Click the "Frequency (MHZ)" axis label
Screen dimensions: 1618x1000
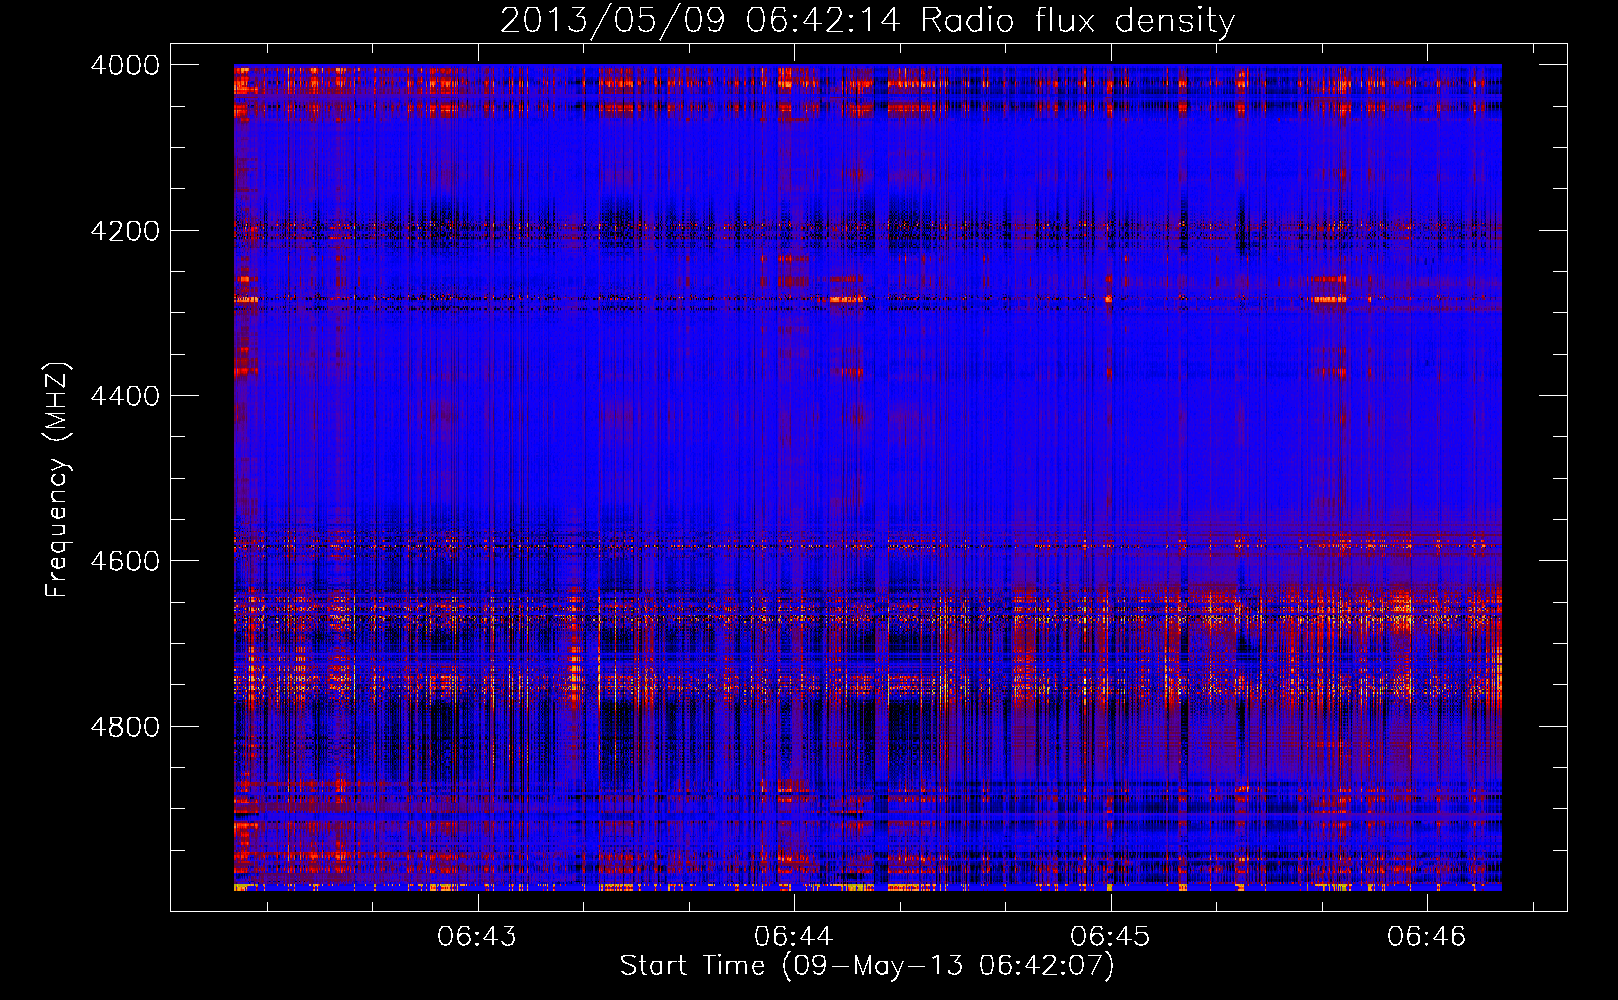pyautogui.click(x=58, y=480)
